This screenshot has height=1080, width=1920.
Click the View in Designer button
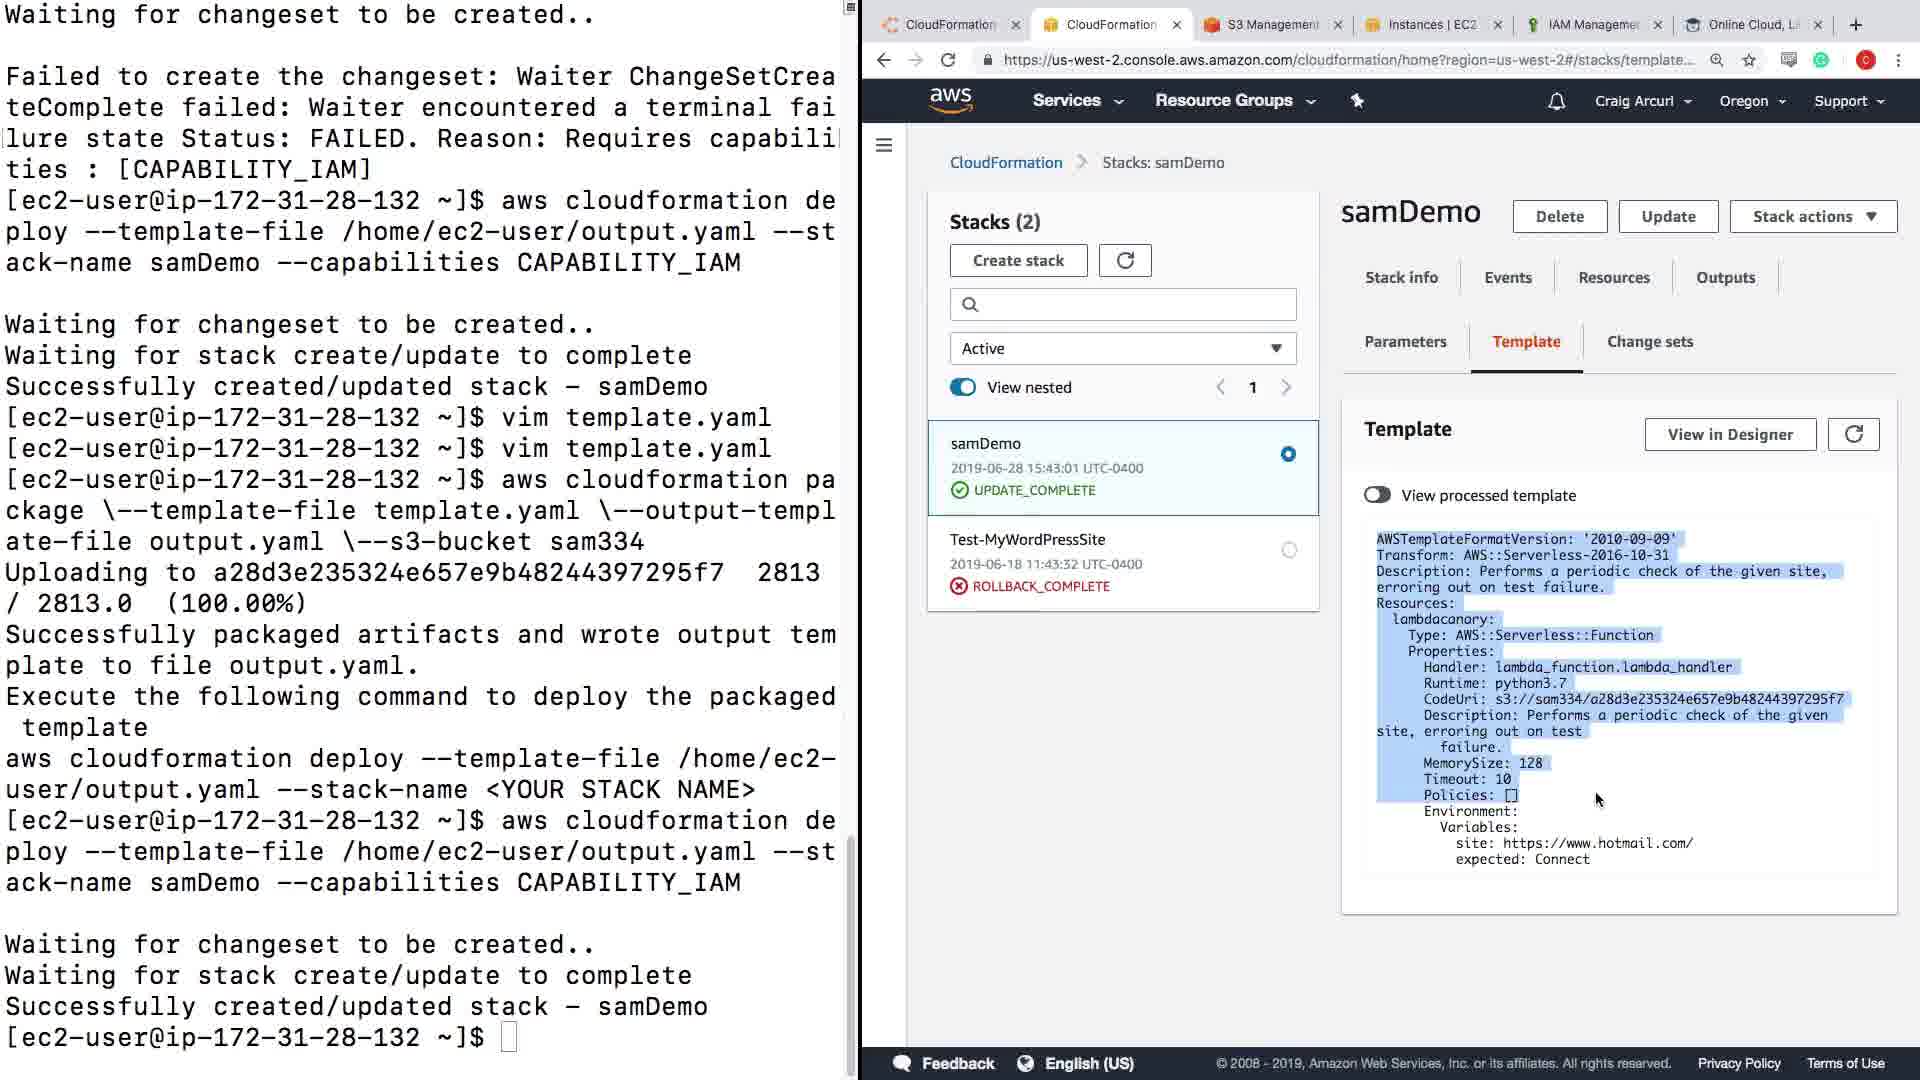tap(1729, 434)
